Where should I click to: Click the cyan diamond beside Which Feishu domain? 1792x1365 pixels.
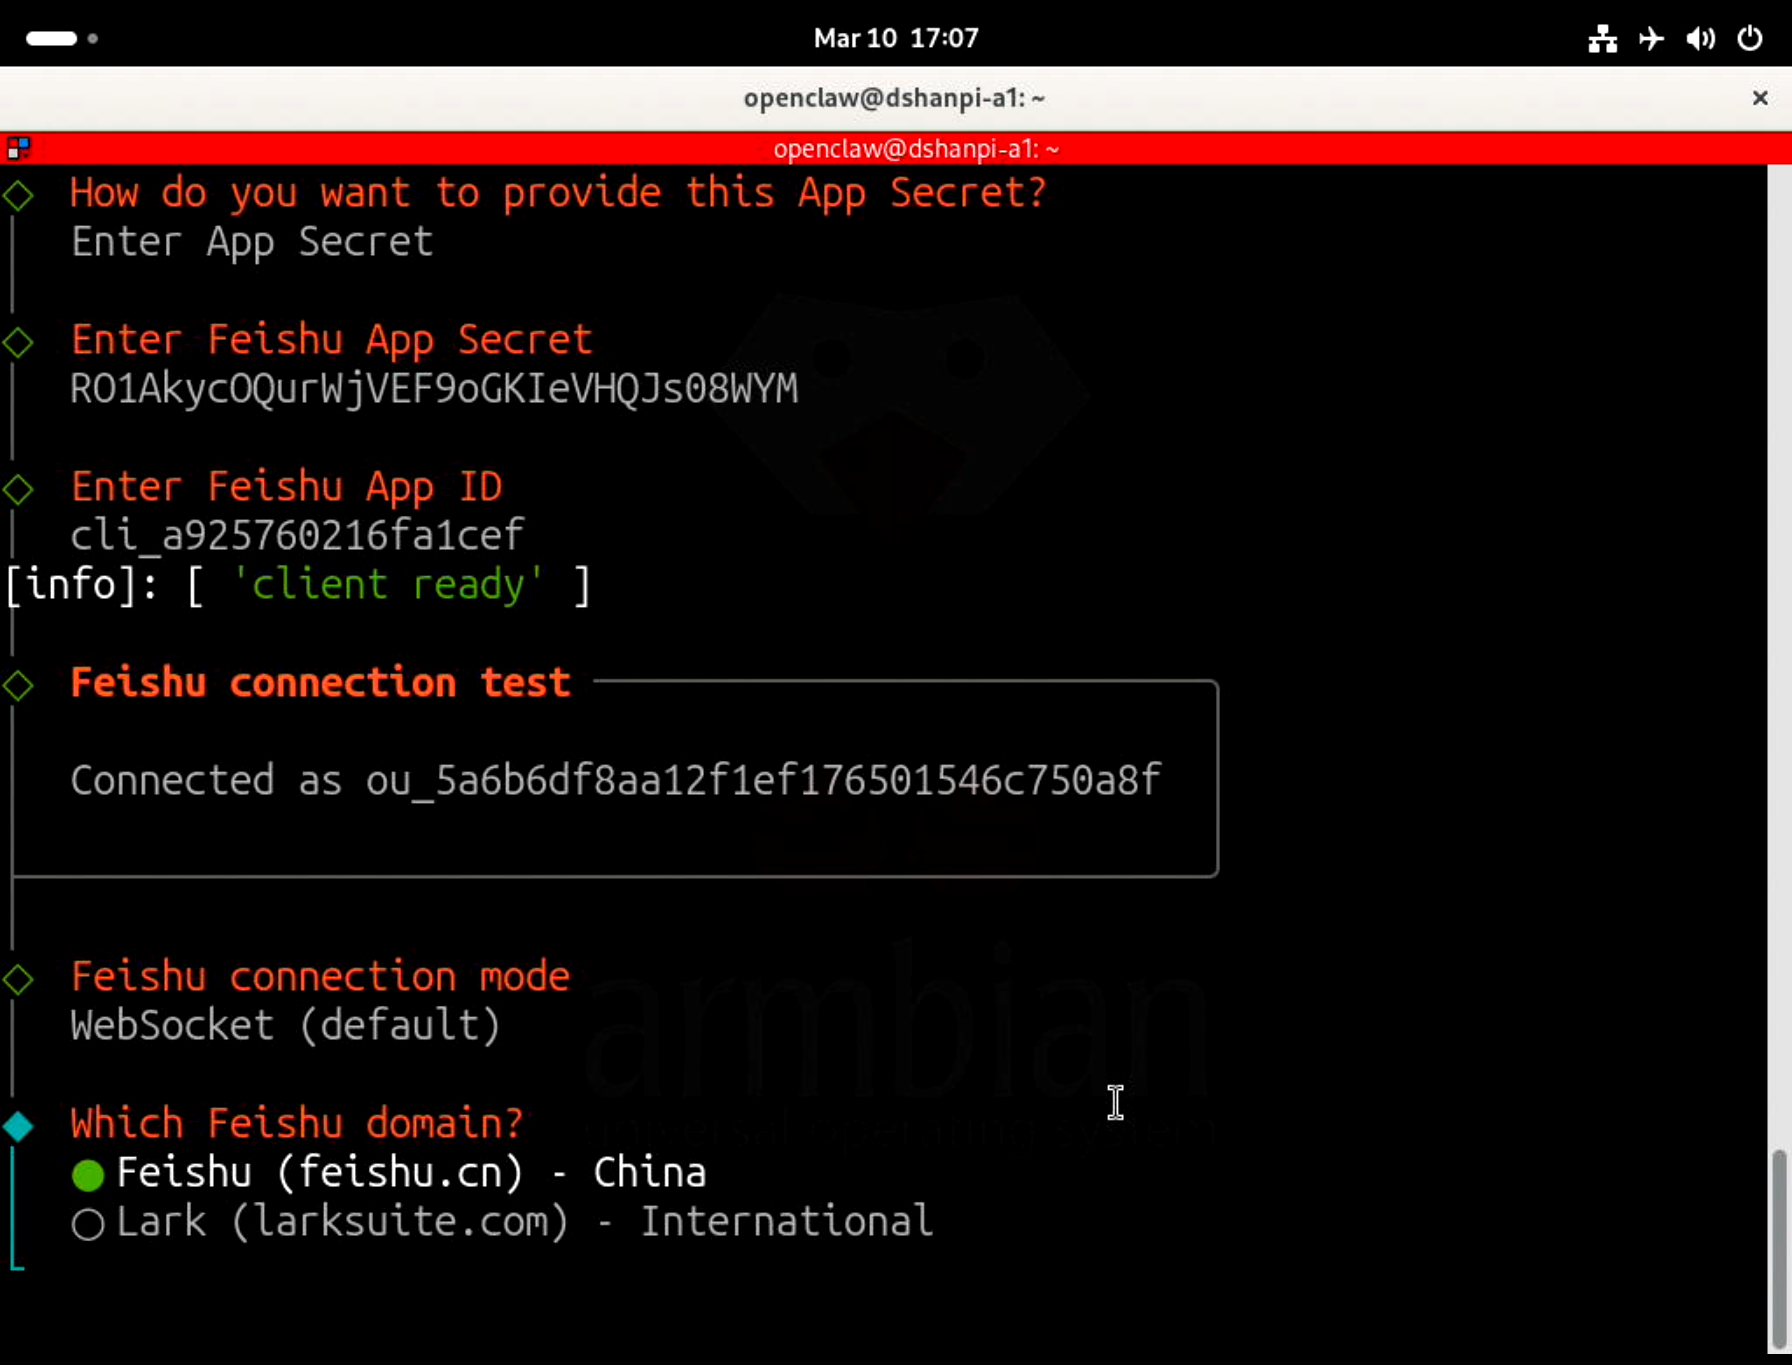[18, 1126]
